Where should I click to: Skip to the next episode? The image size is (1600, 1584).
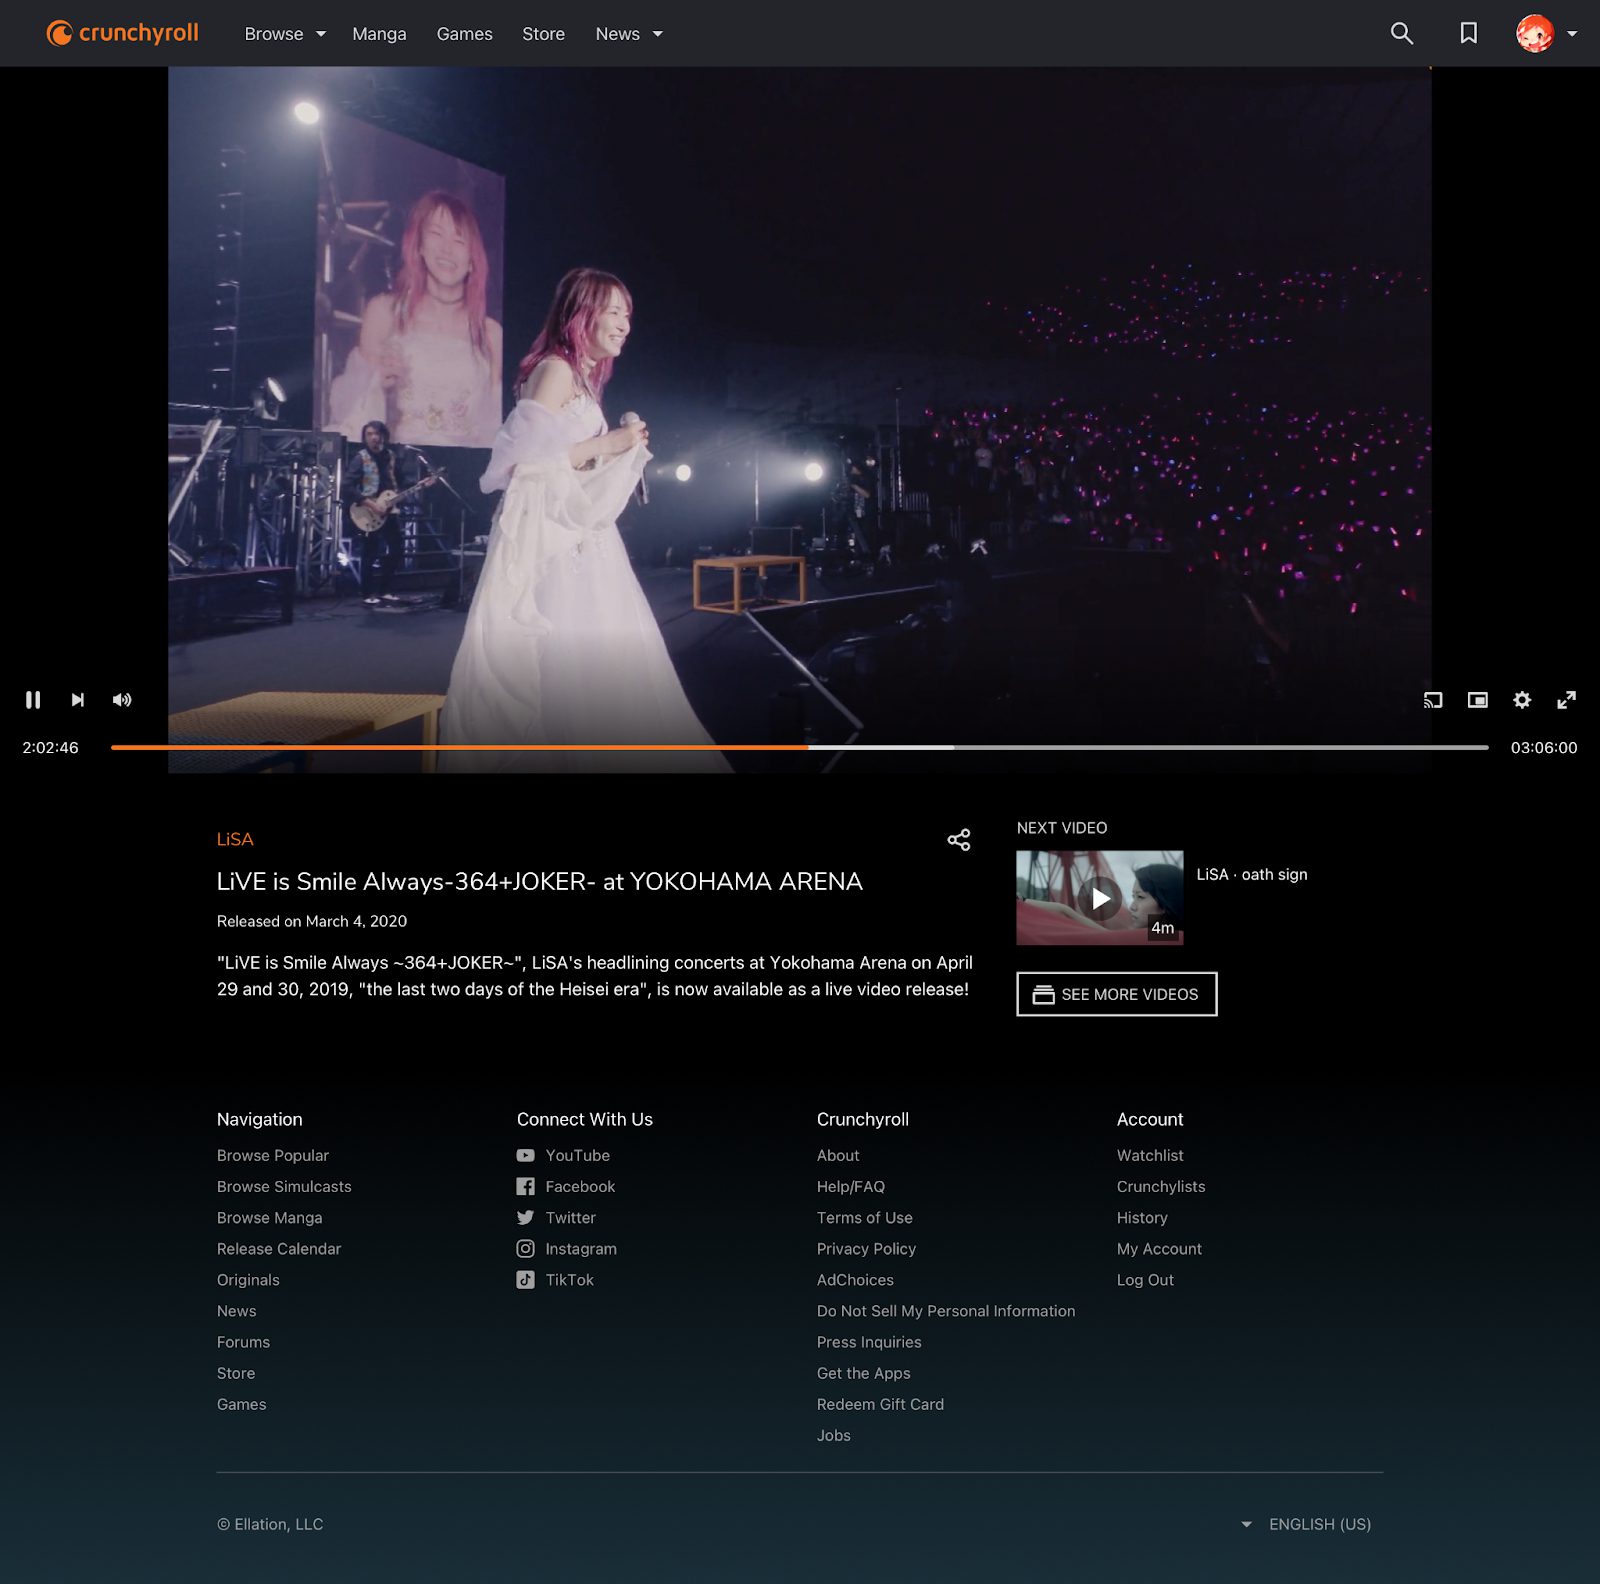click(77, 700)
